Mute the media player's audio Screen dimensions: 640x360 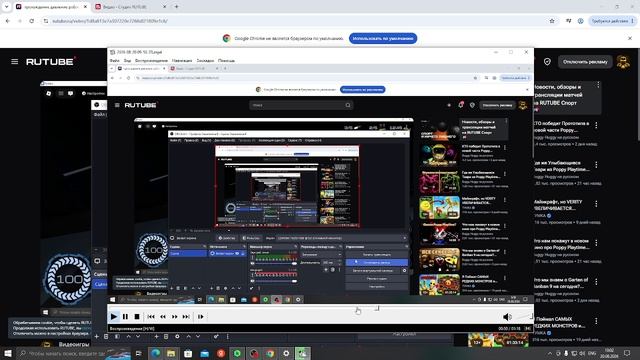click(x=507, y=316)
